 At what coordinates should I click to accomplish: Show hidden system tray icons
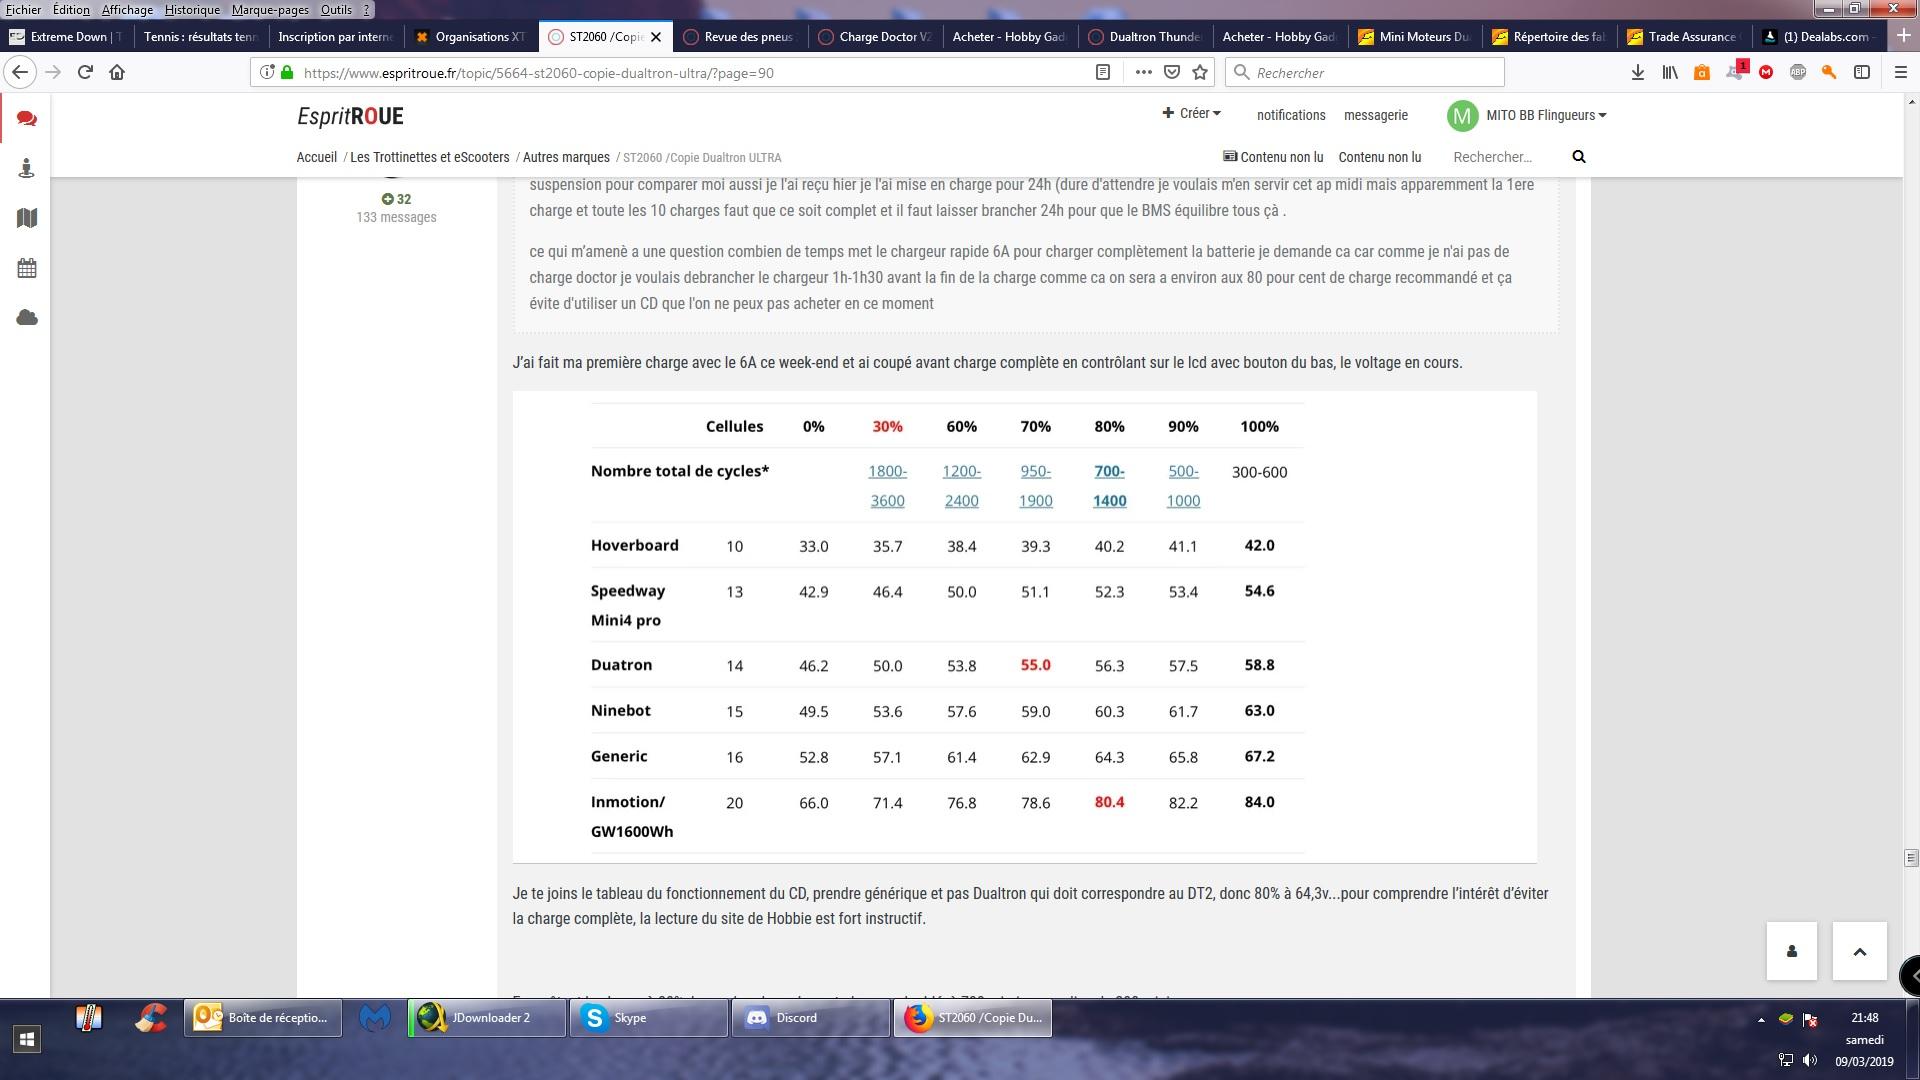click(1761, 1019)
